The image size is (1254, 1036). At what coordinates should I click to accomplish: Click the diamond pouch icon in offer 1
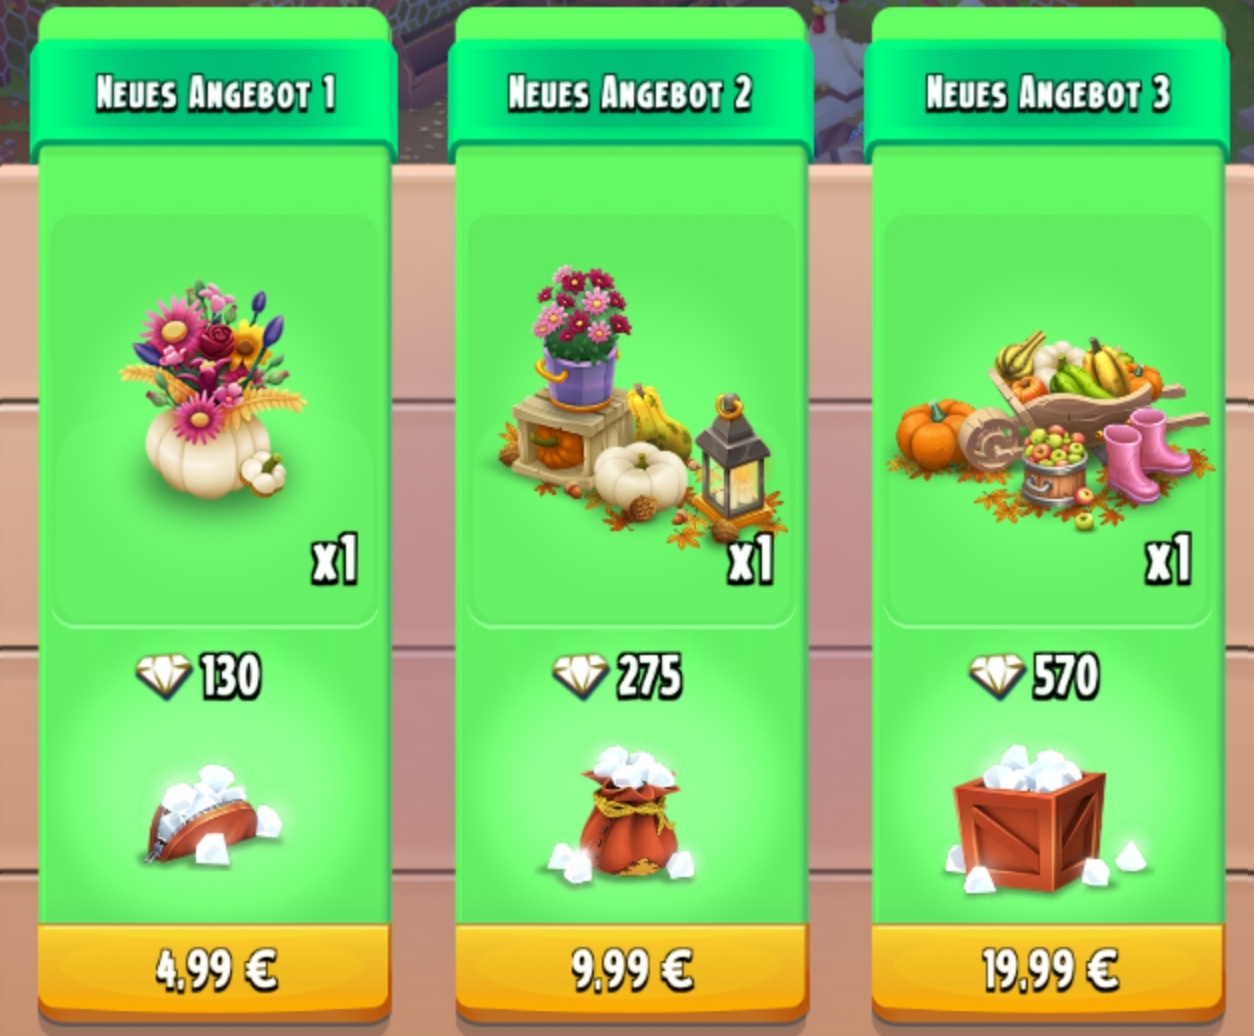tap(213, 815)
